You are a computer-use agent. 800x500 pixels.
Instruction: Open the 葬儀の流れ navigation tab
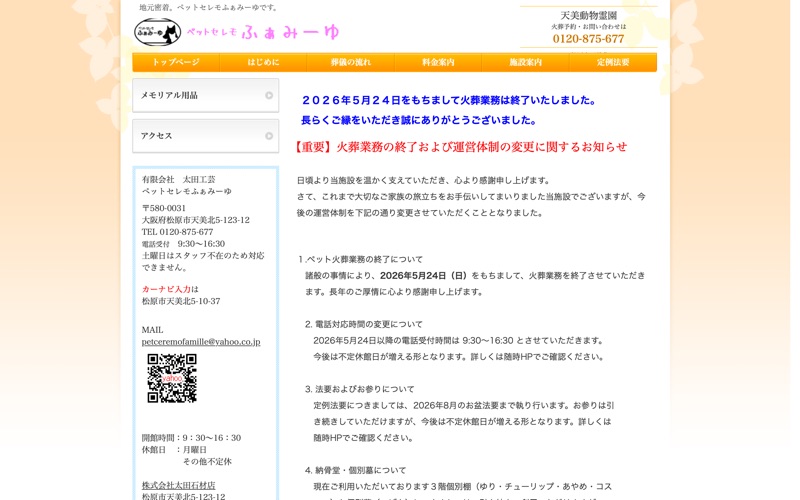pyautogui.click(x=351, y=62)
